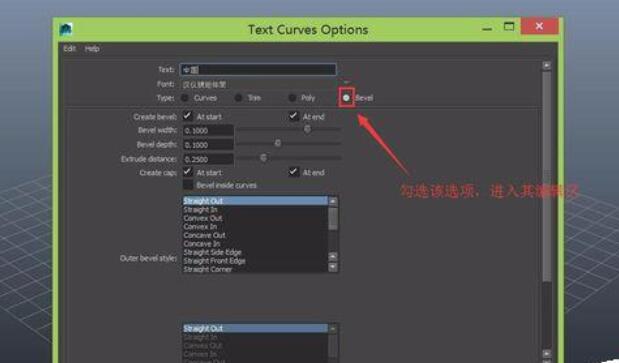Uncheck Create bevel At start
The width and height of the screenshot is (619, 363).
[188, 116]
